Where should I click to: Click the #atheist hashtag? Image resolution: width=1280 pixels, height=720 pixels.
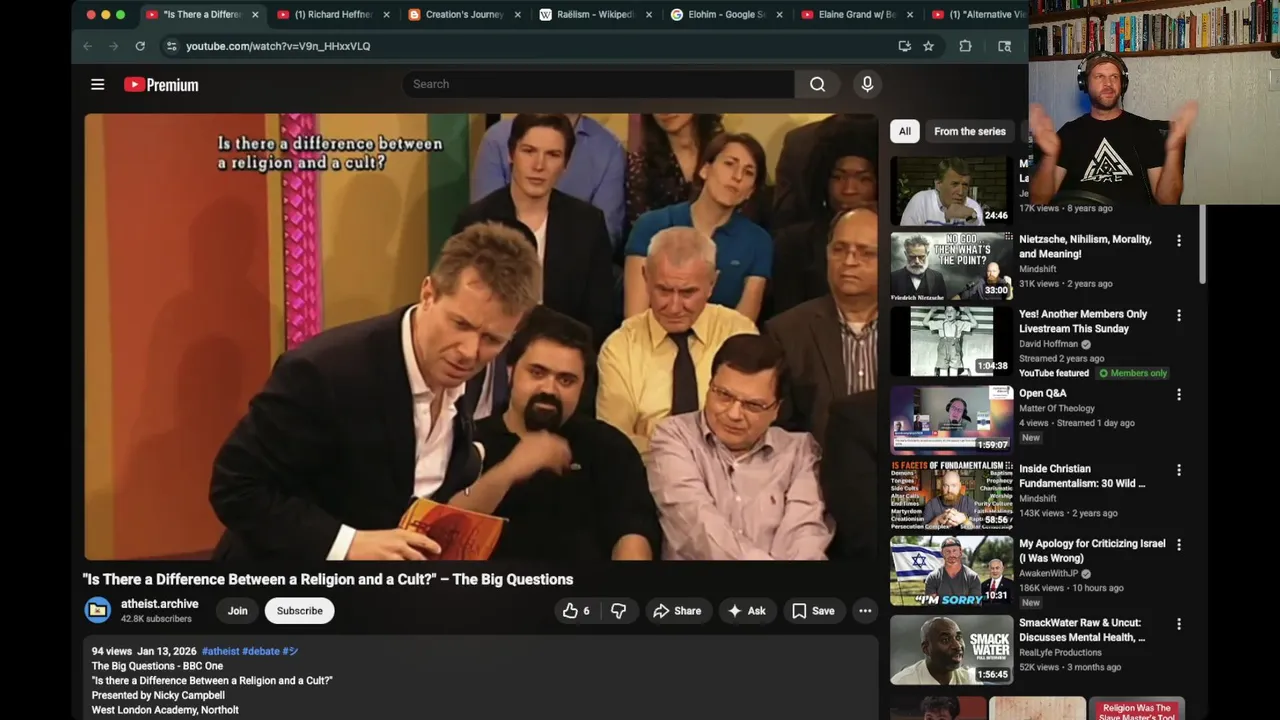point(220,651)
